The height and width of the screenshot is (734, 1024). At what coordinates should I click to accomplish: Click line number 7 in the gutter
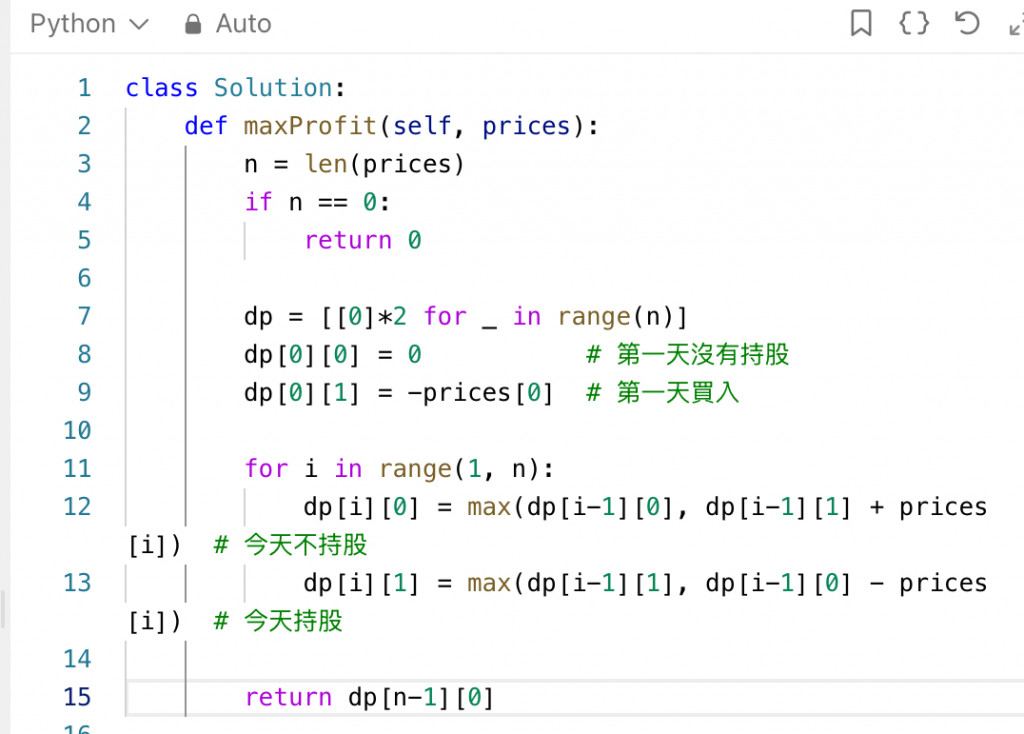84,316
